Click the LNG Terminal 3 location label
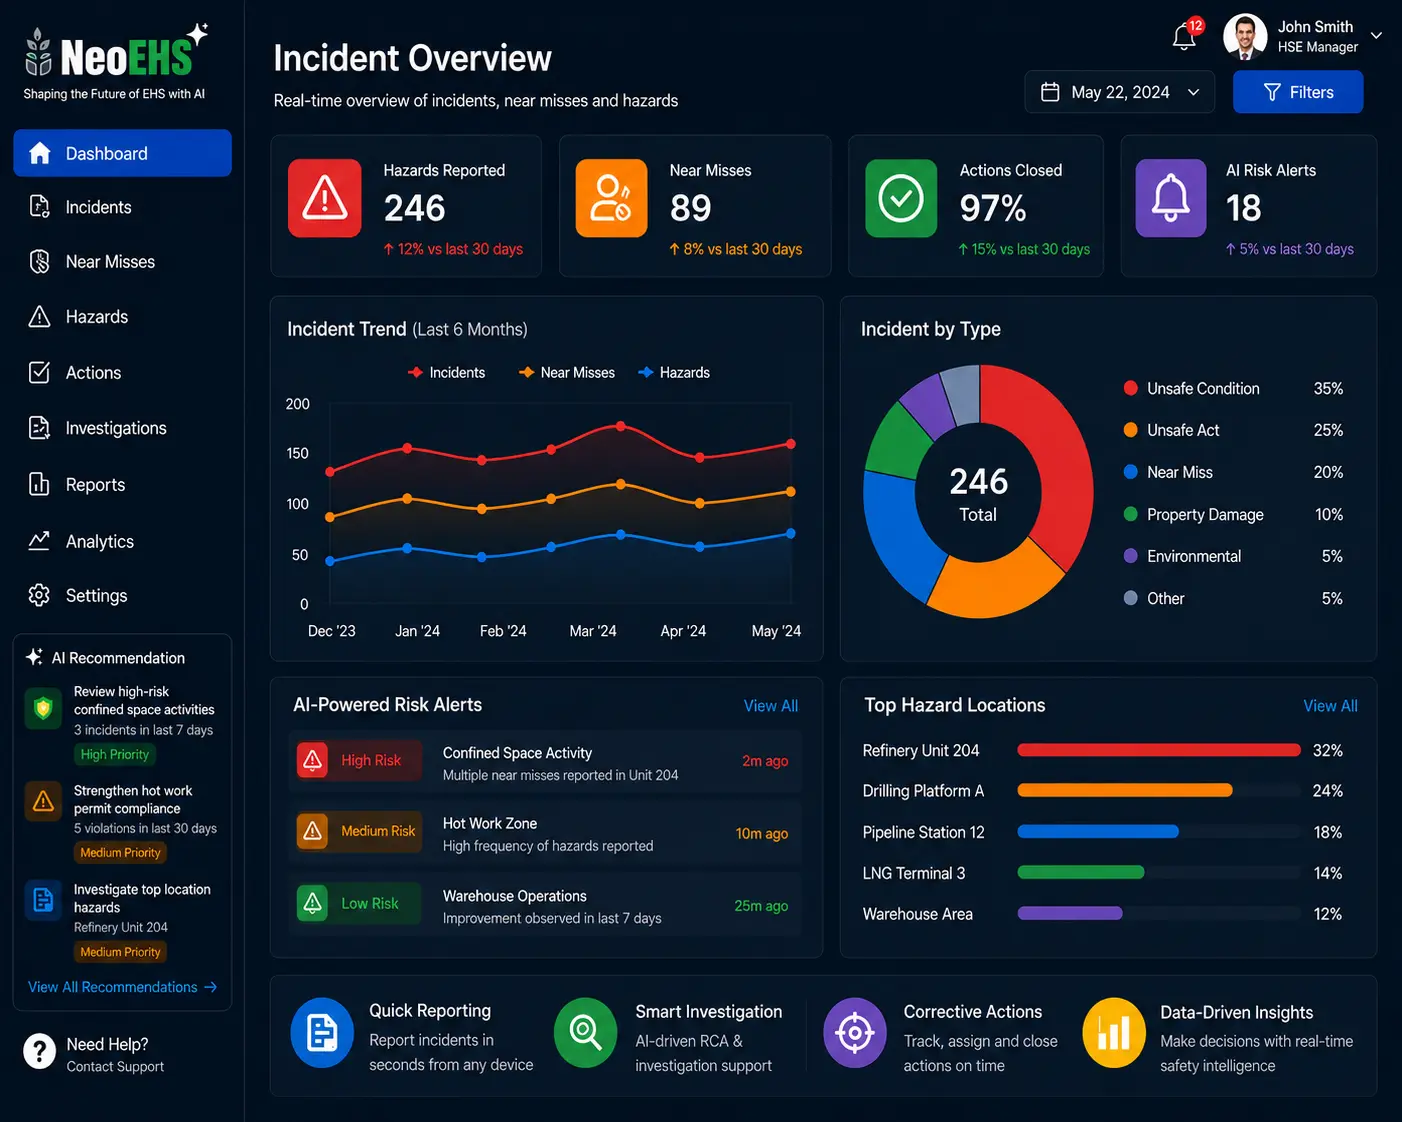This screenshot has width=1402, height=1122. [914, 873]
